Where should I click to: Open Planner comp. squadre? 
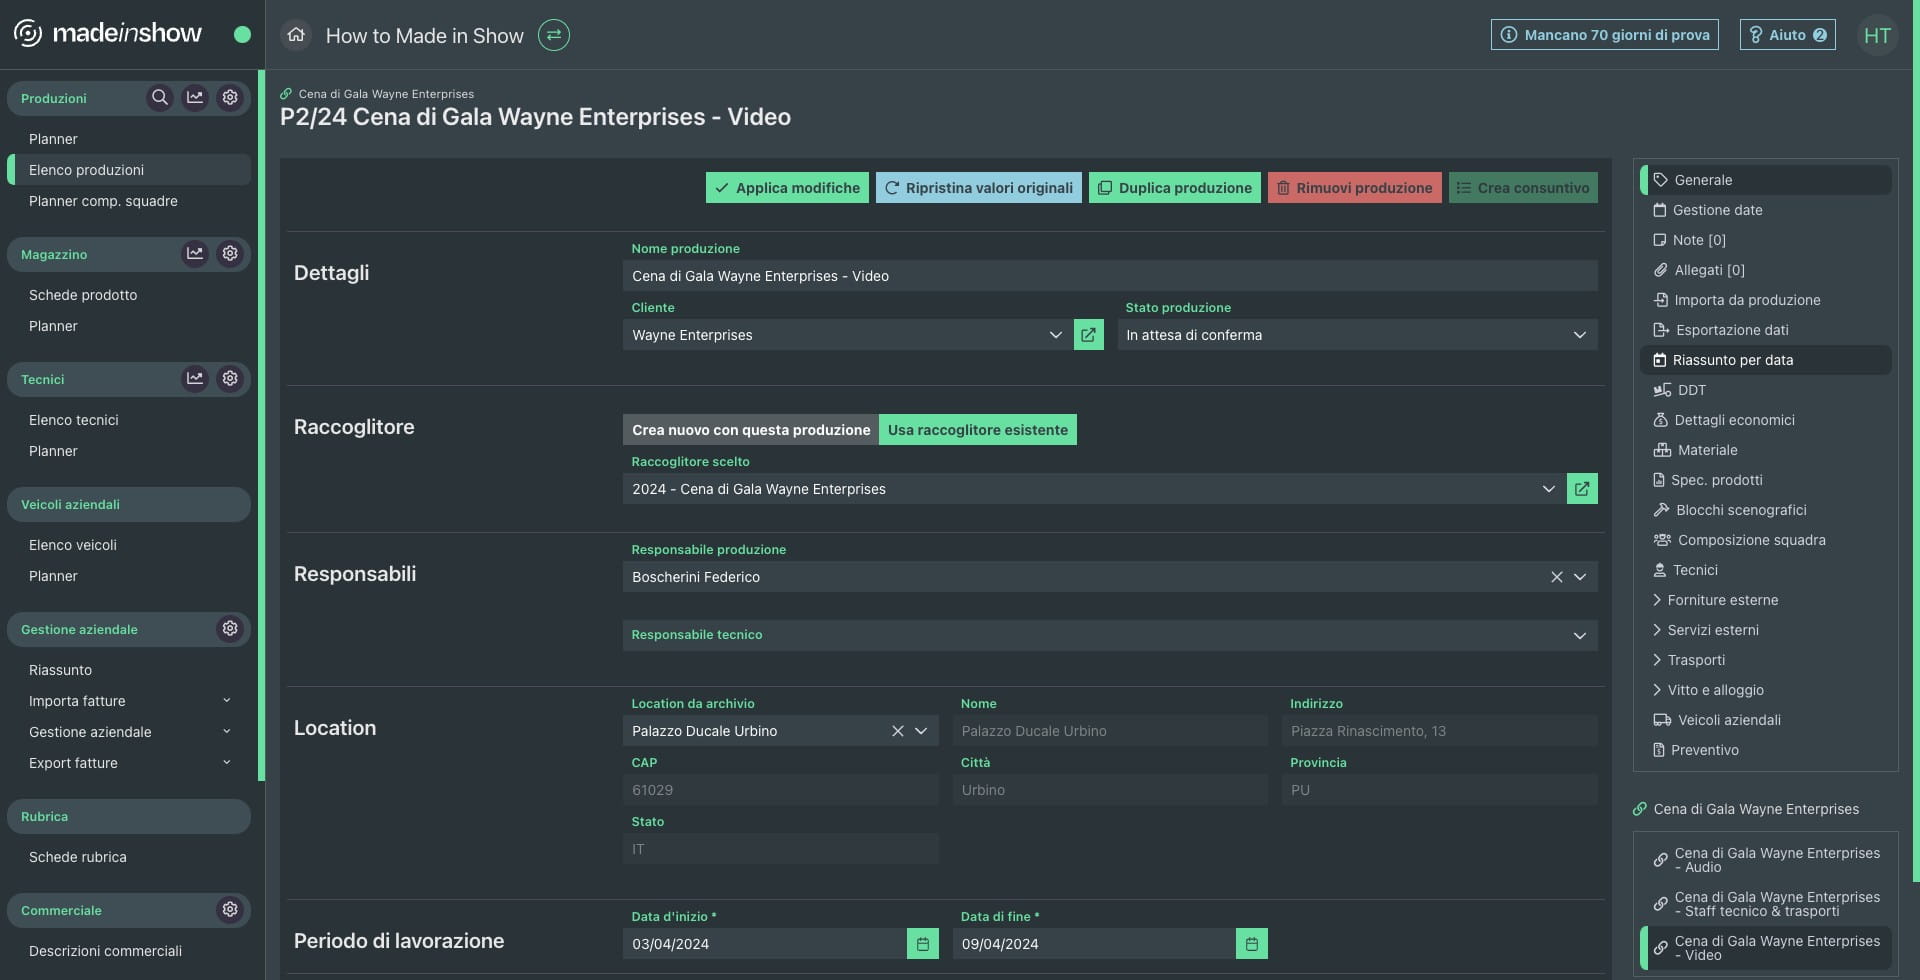click(x=130, y=201)
